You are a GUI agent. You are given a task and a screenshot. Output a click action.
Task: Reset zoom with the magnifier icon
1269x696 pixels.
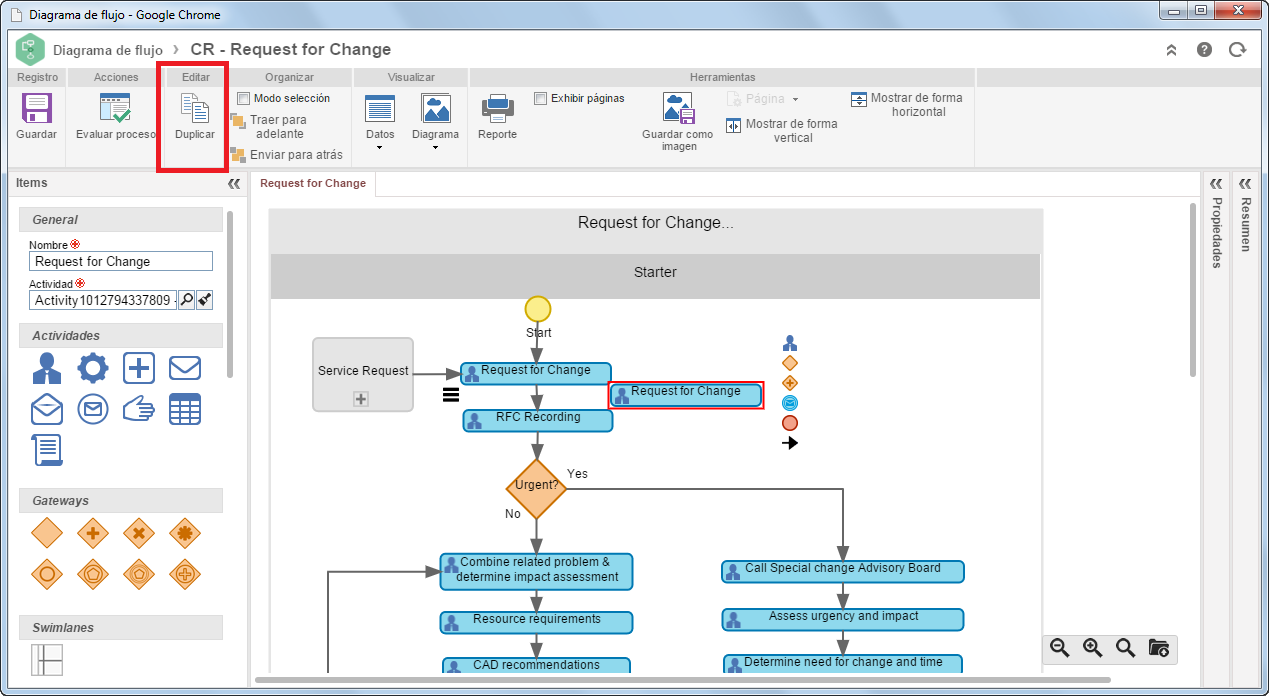click(1125, 648)
